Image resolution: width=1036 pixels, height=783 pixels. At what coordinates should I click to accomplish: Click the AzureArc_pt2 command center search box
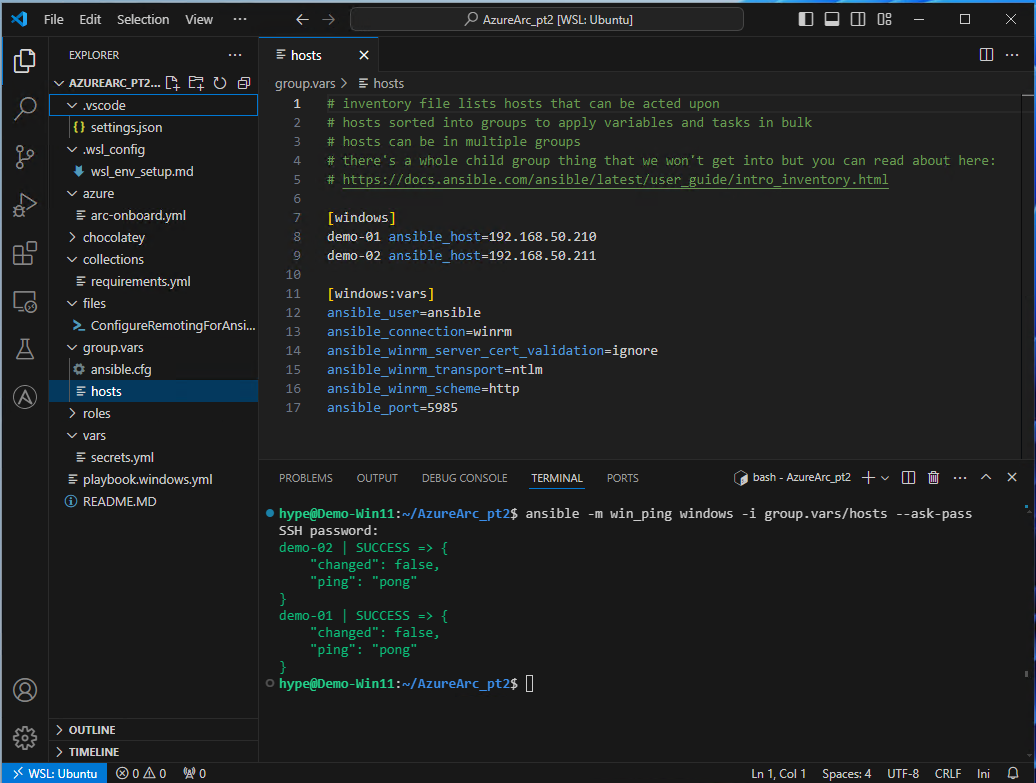click(x=547, y=19)
